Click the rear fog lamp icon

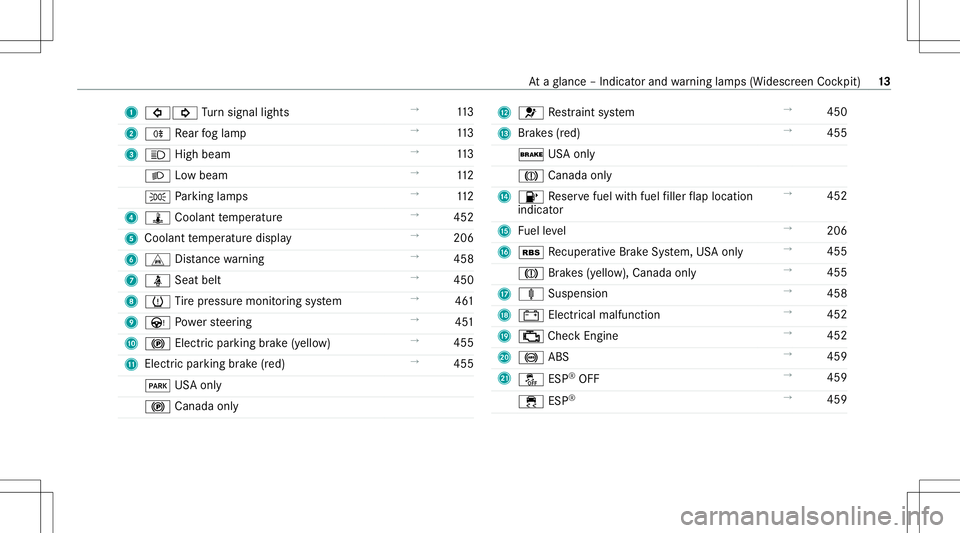(x=157, y=134)
